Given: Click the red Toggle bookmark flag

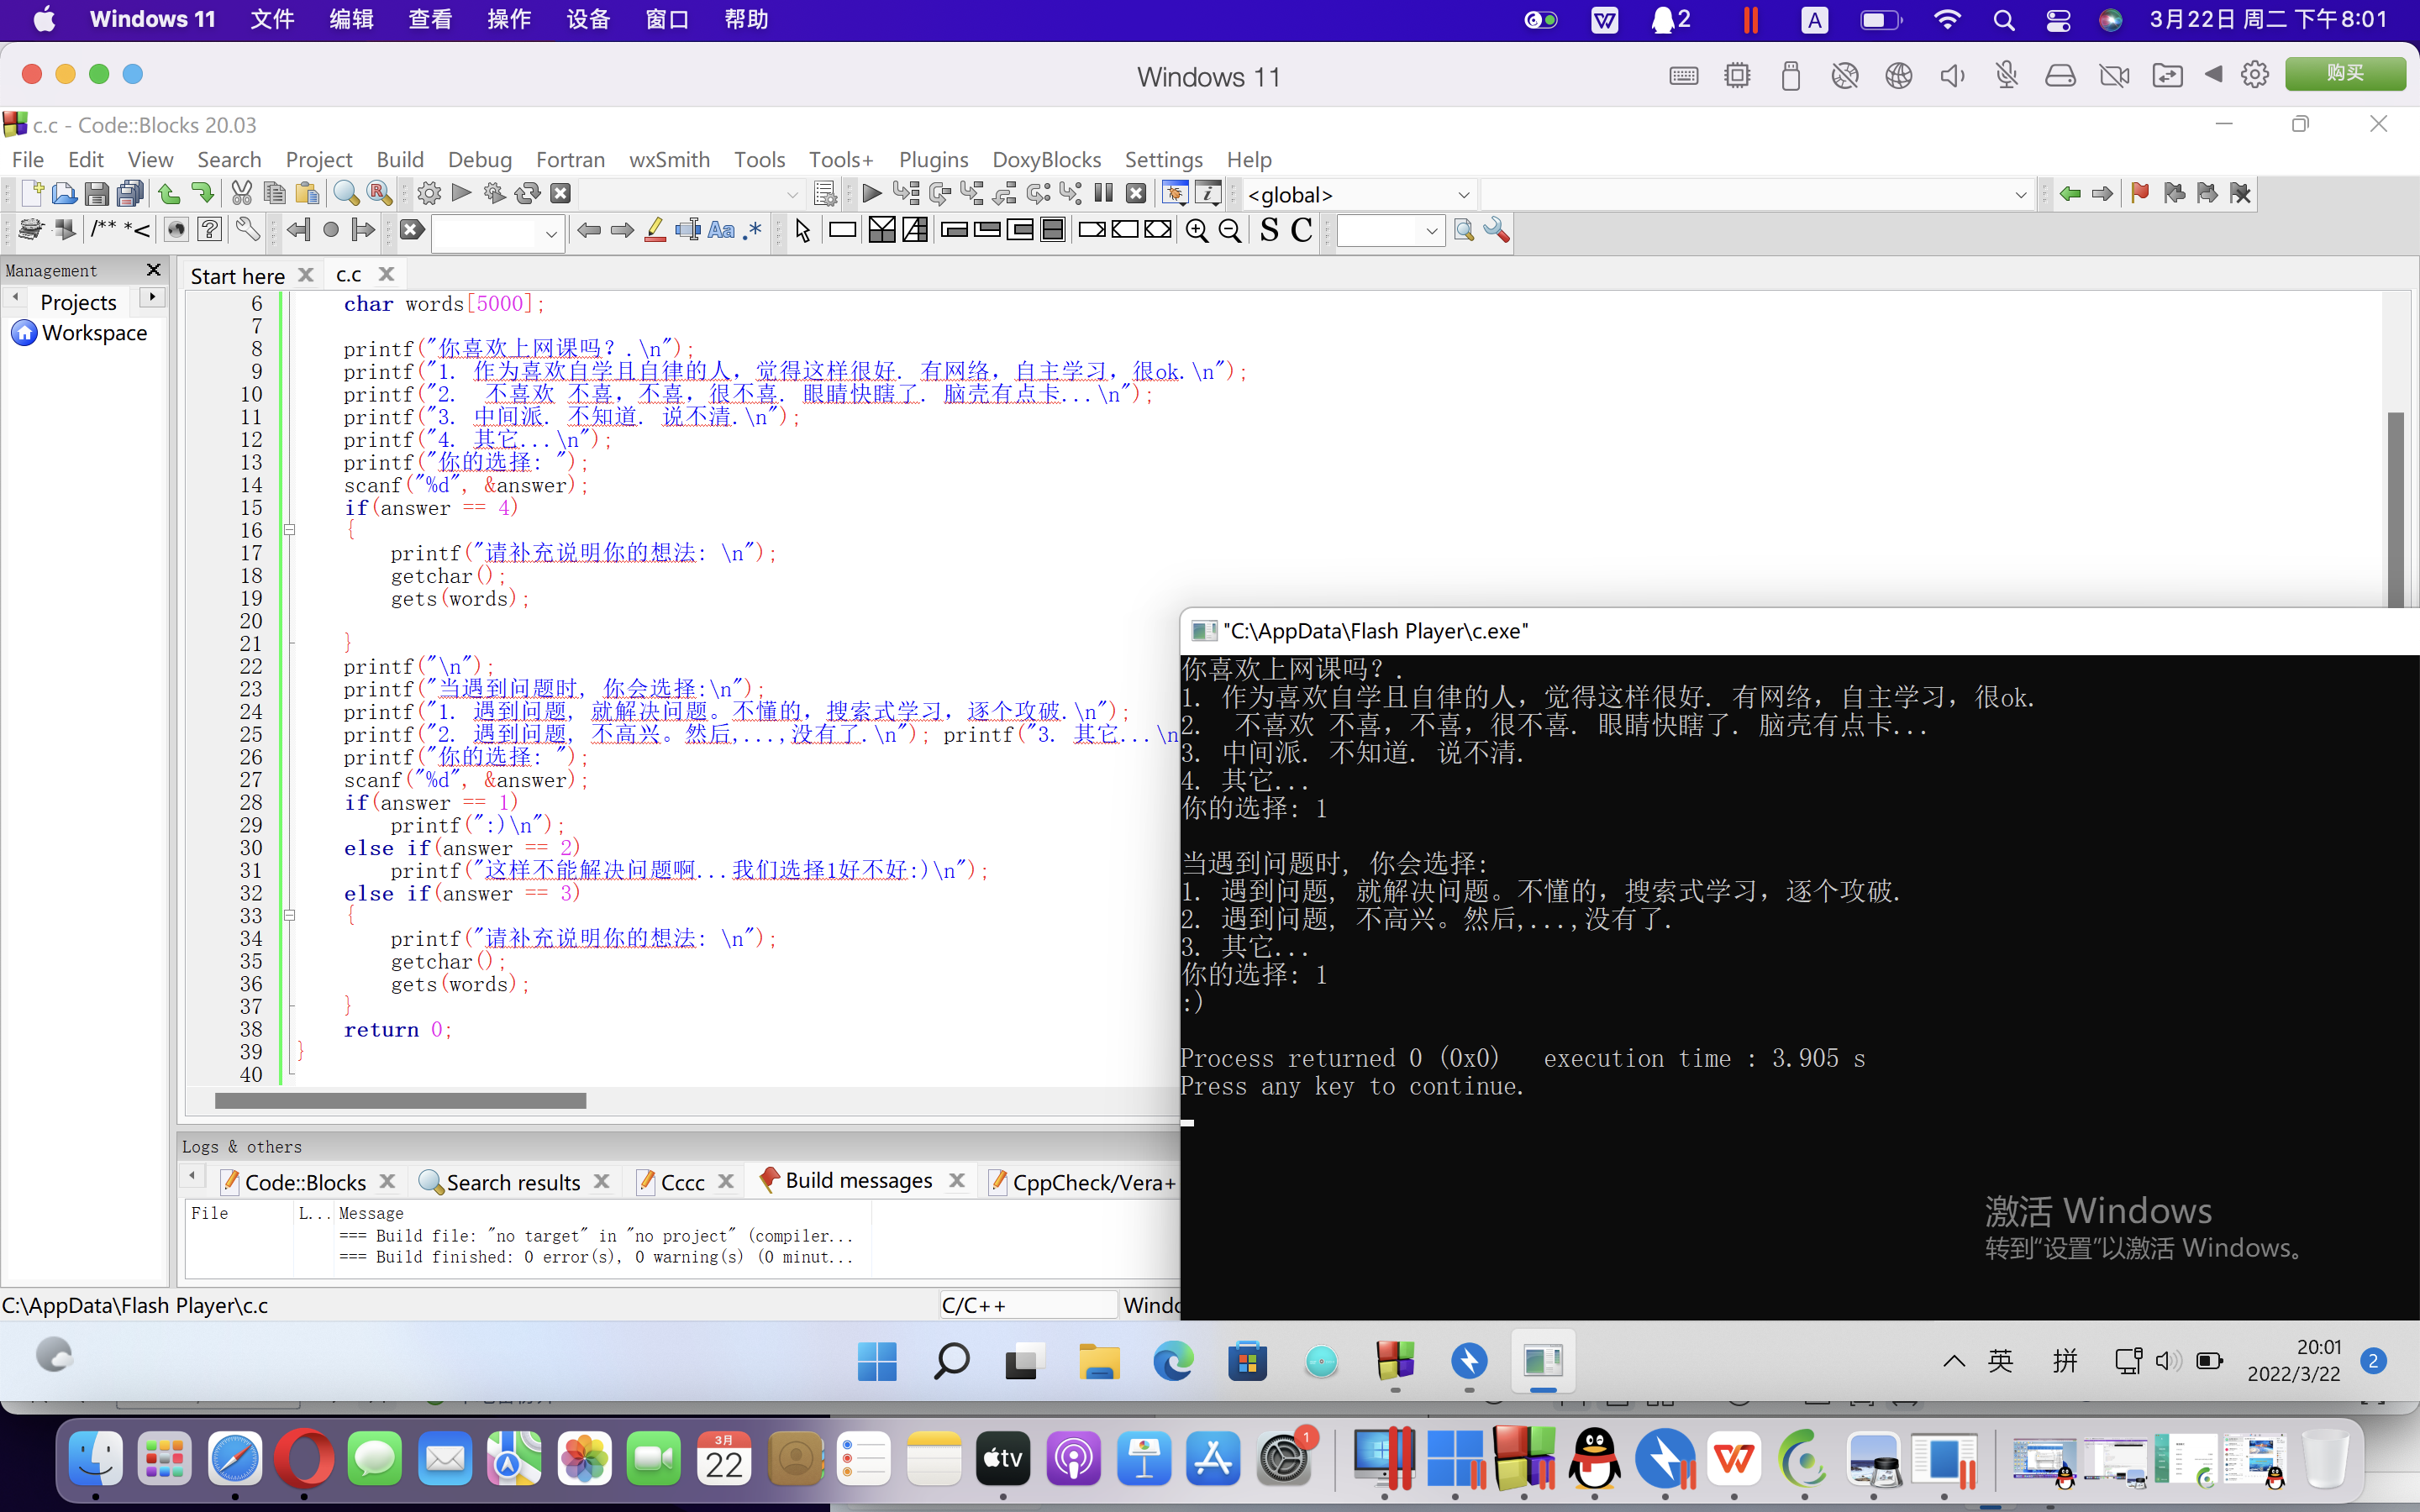Looking at the screenshot, I should point(2139,193).
